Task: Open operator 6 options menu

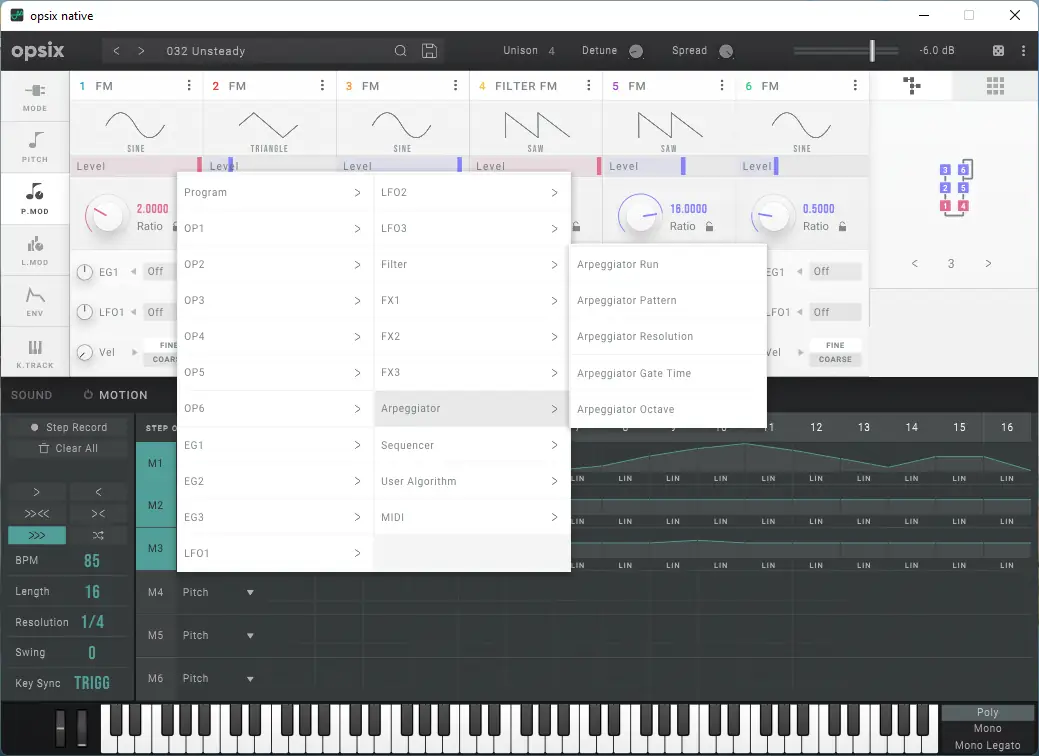Action: 855,85
